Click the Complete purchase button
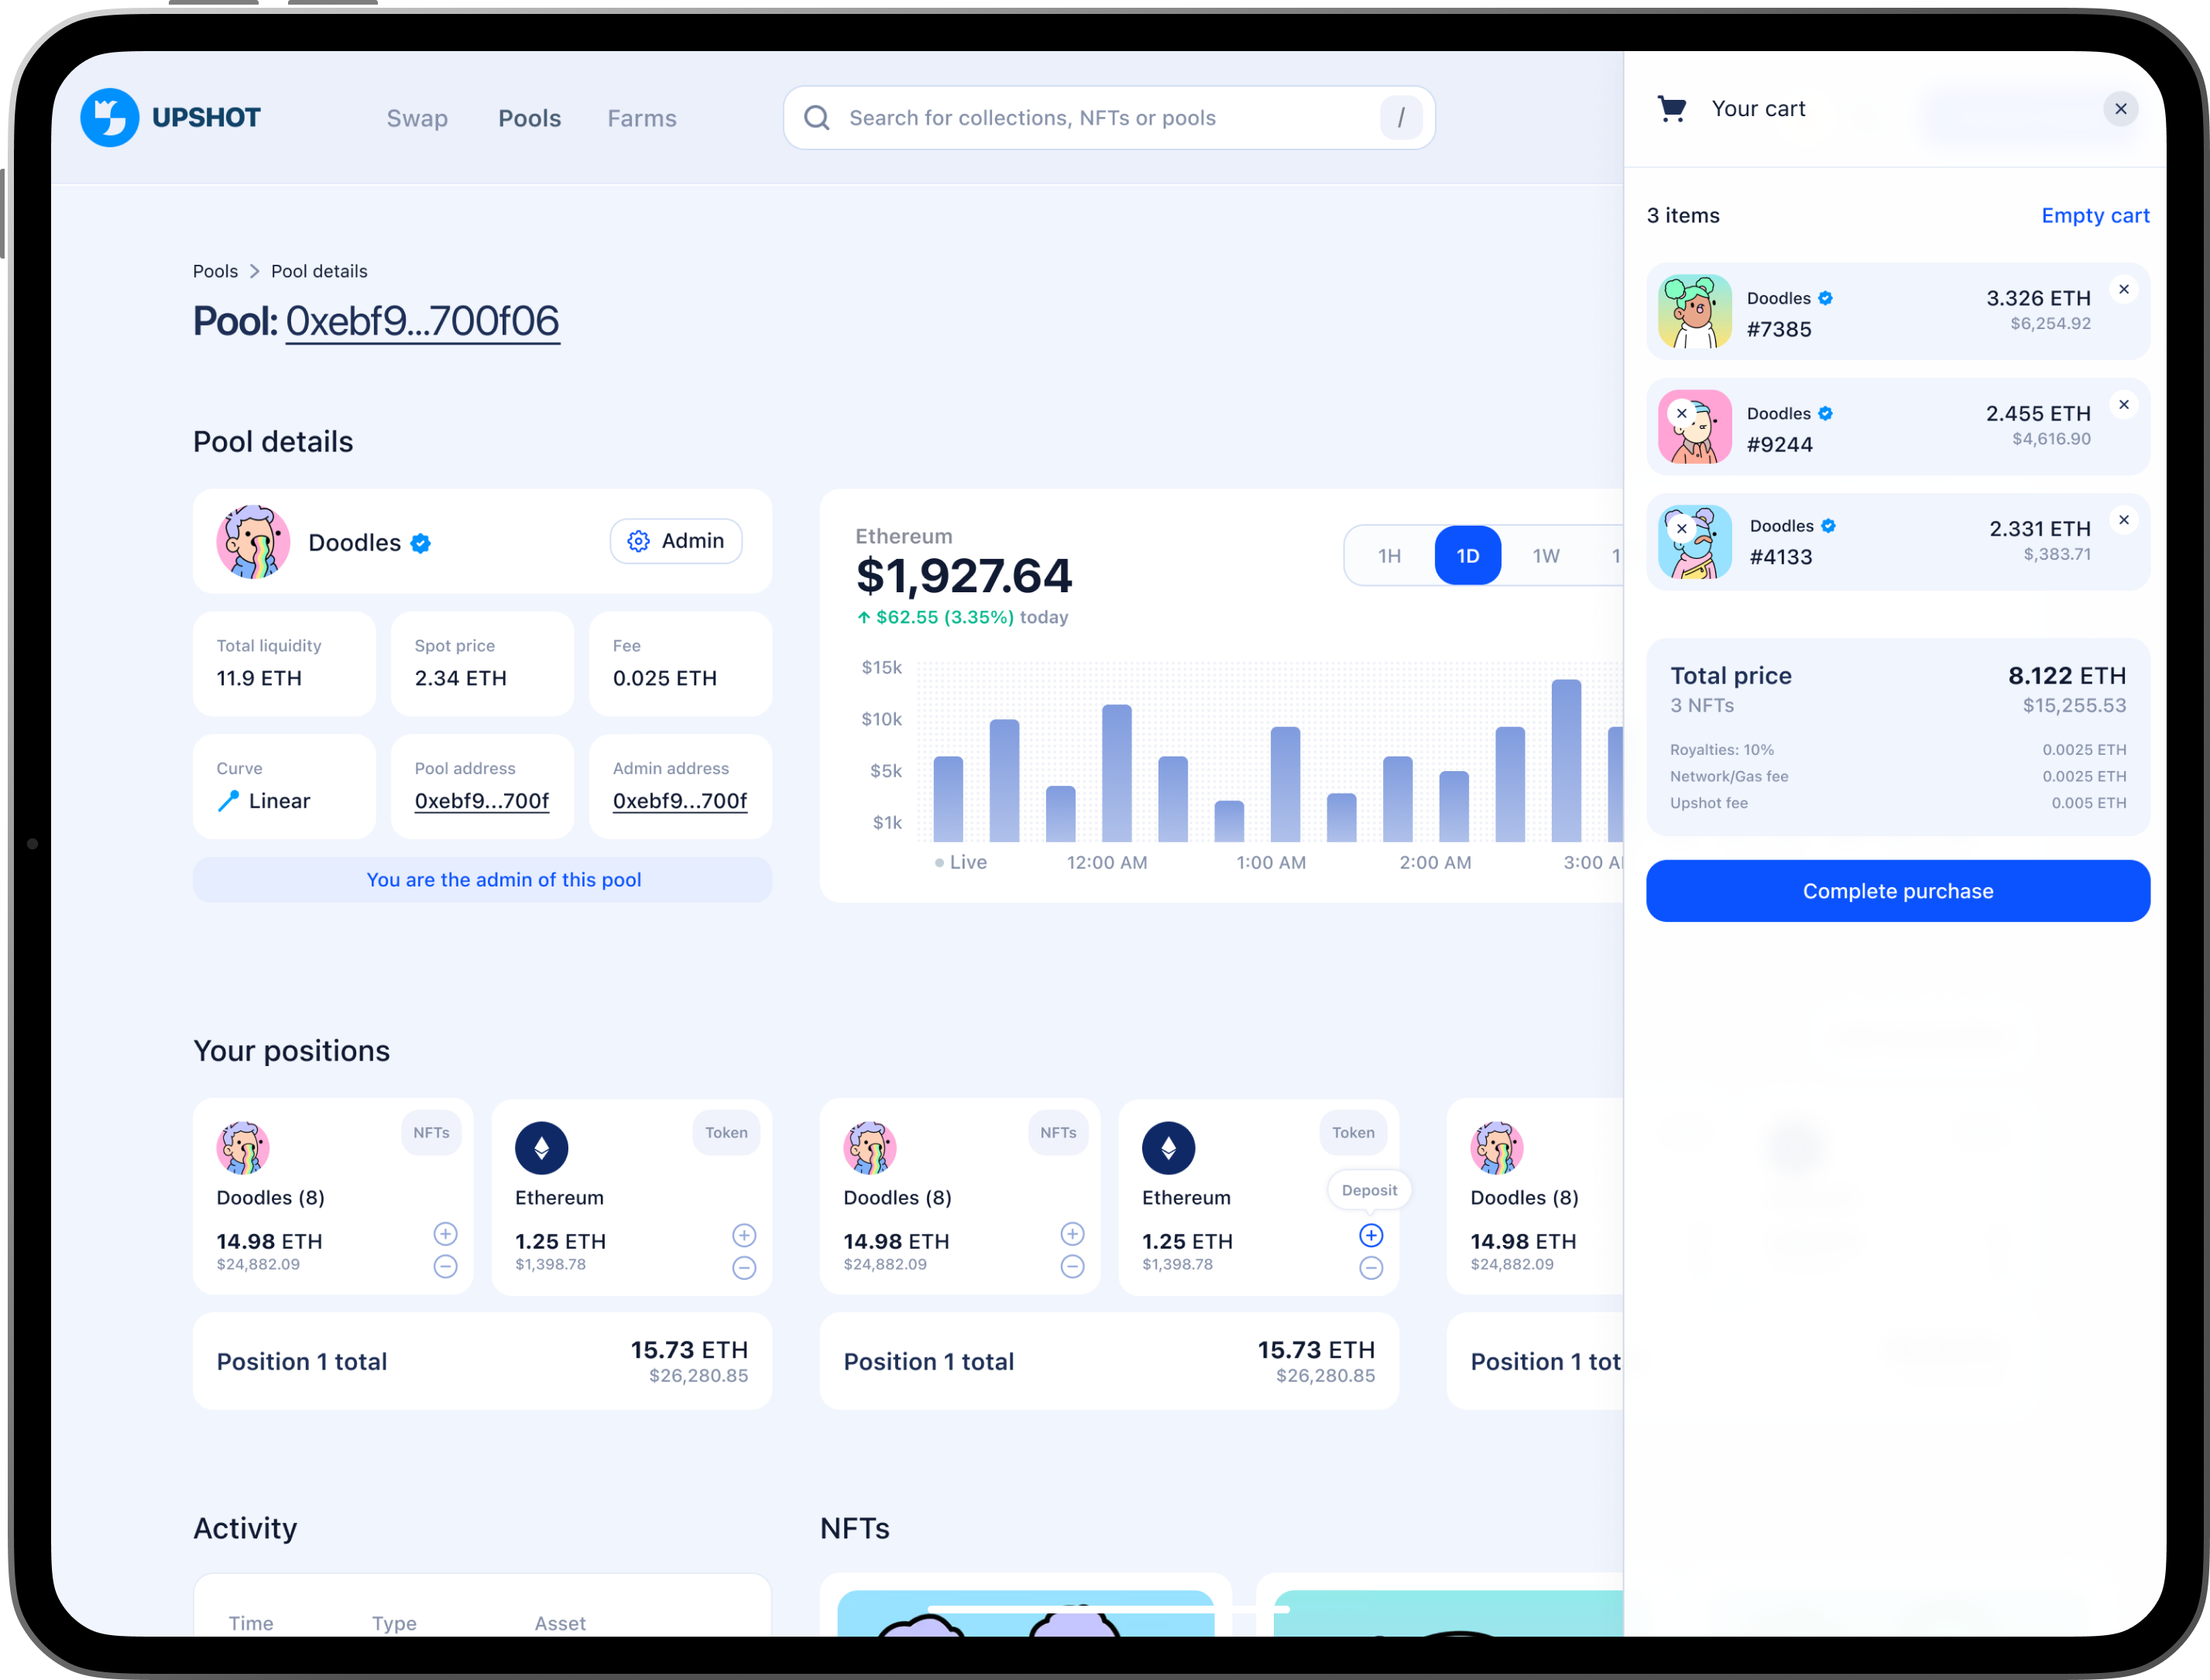Screen dimensions: 2210x1680 pos(1897,891)
